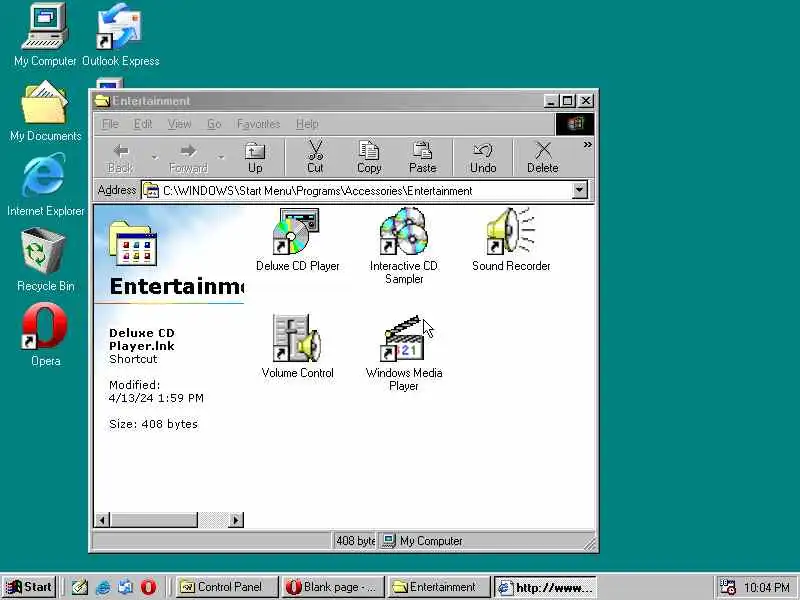
Task: Click the Delete toolbar button
Action: (x=543, y=158)
